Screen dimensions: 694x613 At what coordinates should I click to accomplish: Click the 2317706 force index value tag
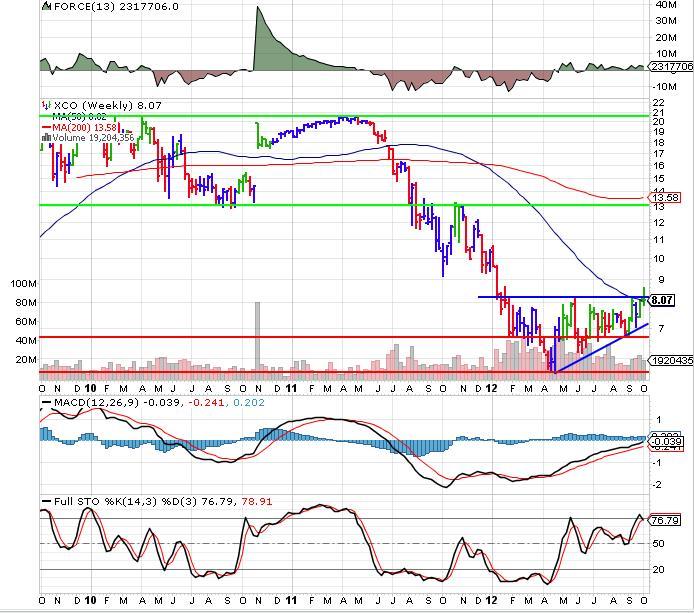671,66
